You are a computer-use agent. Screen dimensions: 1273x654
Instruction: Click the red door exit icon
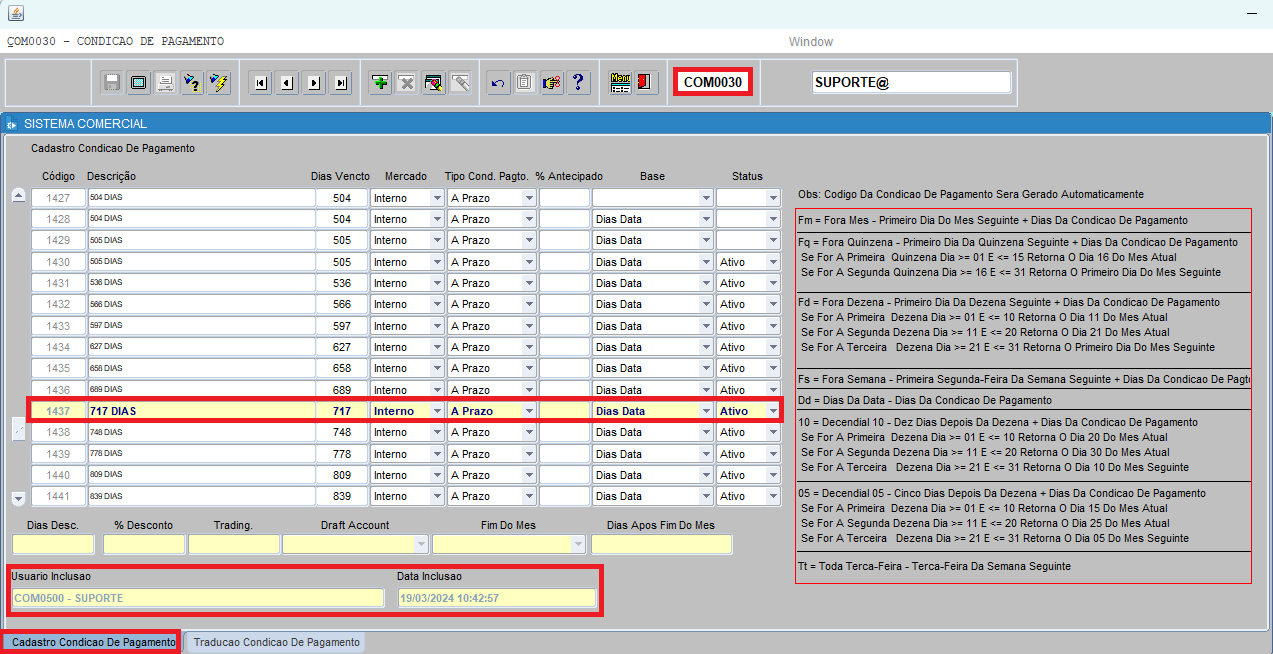(646, 83)
